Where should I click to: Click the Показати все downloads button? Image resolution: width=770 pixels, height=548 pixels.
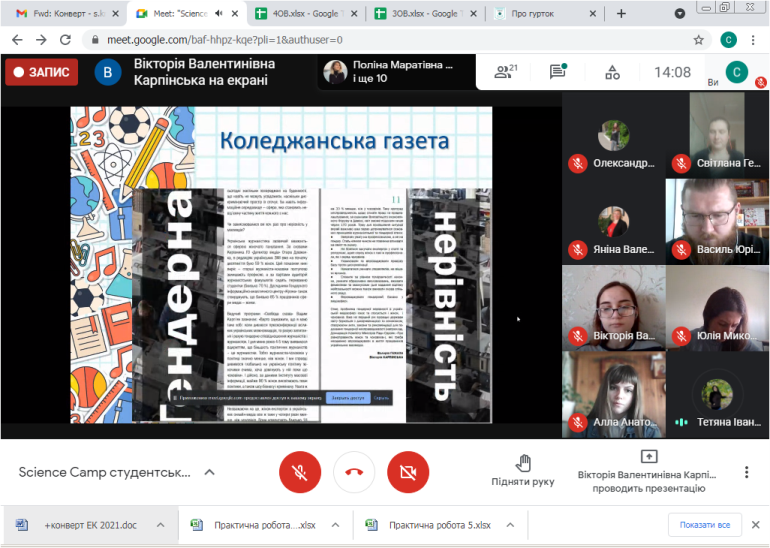[704, 525]
